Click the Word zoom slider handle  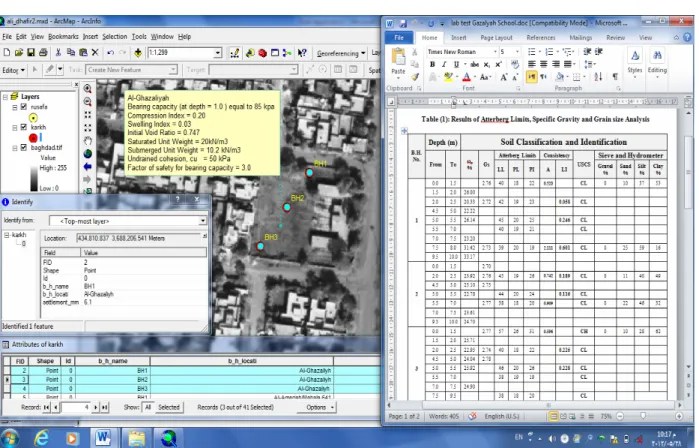coord(643,416)
